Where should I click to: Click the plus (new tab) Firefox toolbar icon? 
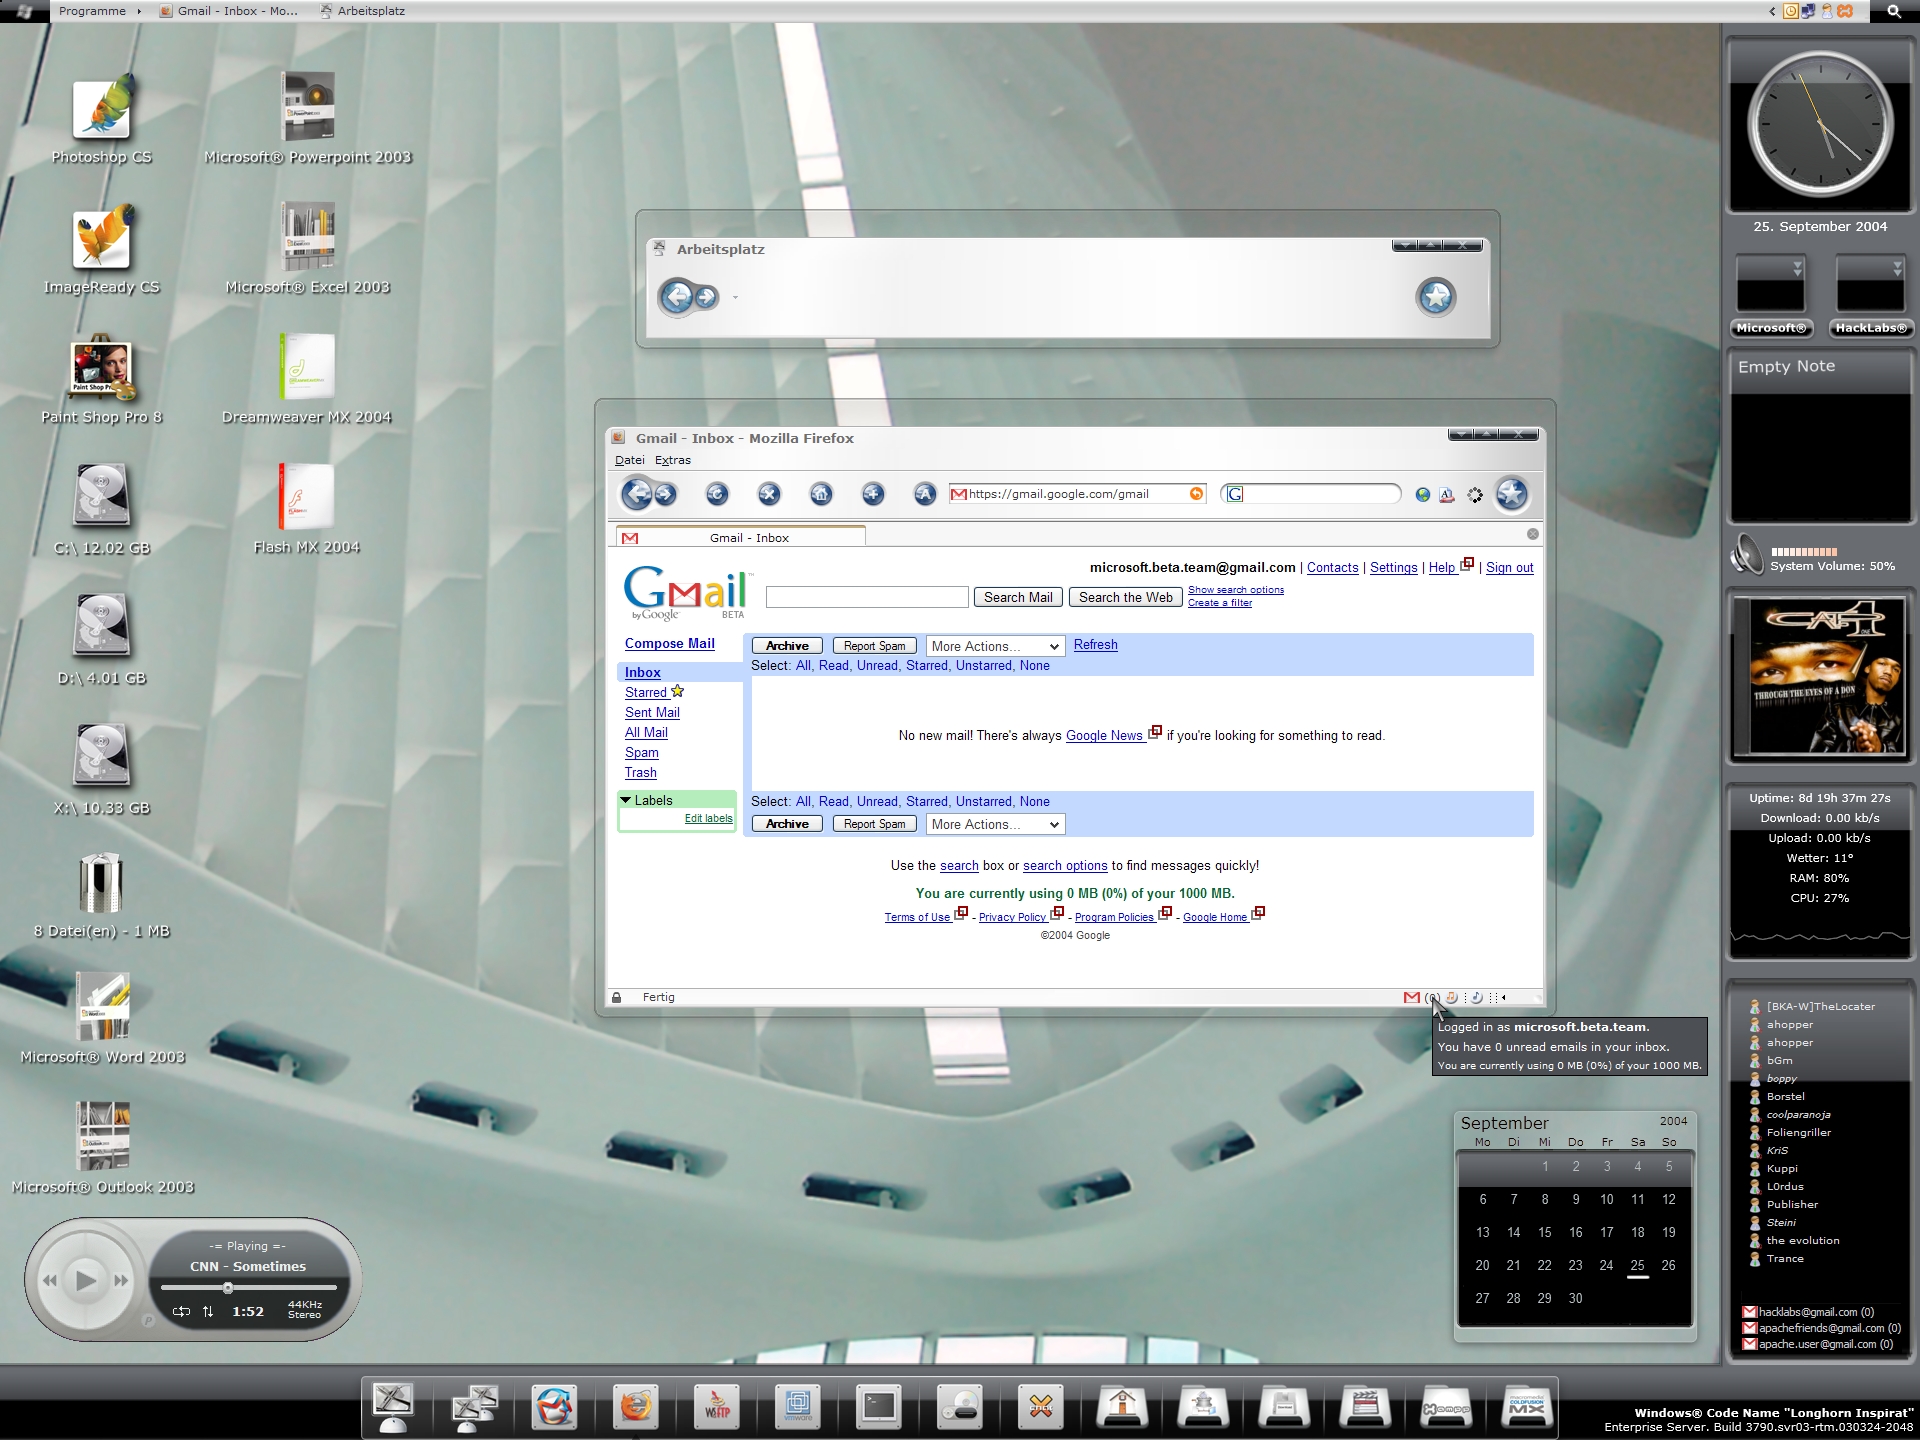click(x=873, y=494)
